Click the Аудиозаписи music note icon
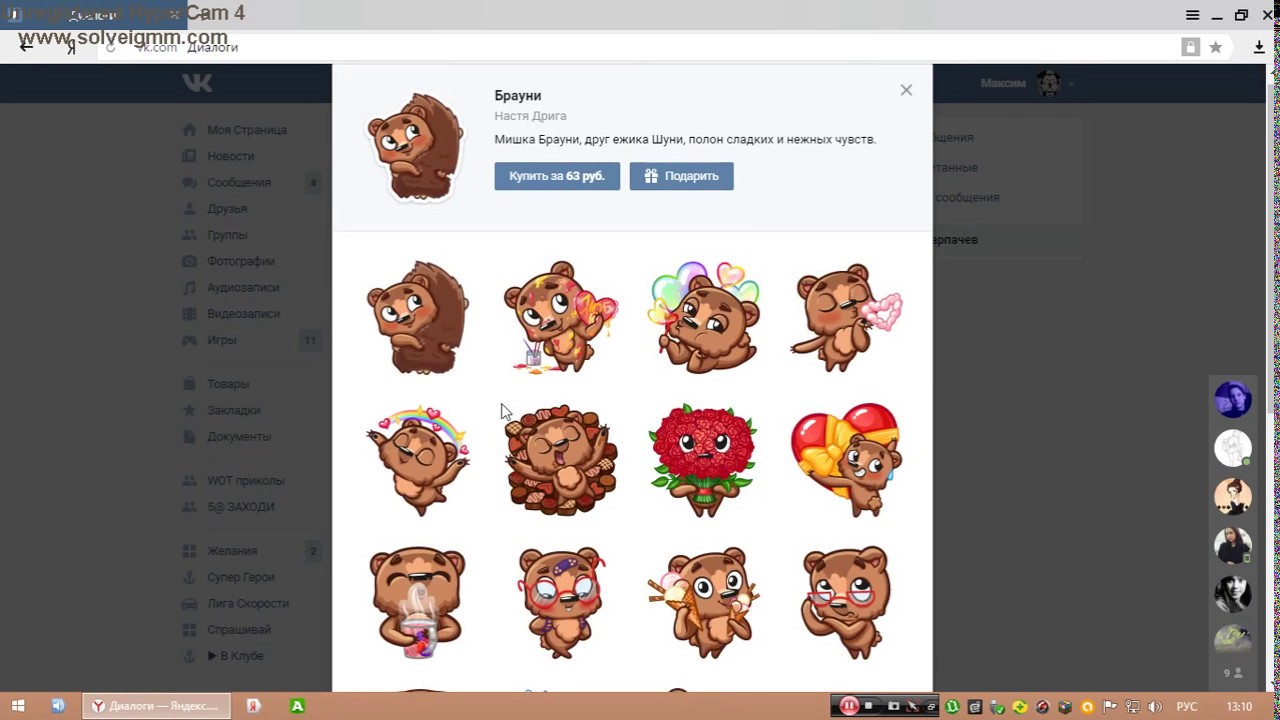1280x720 pixels. point(189,287)
